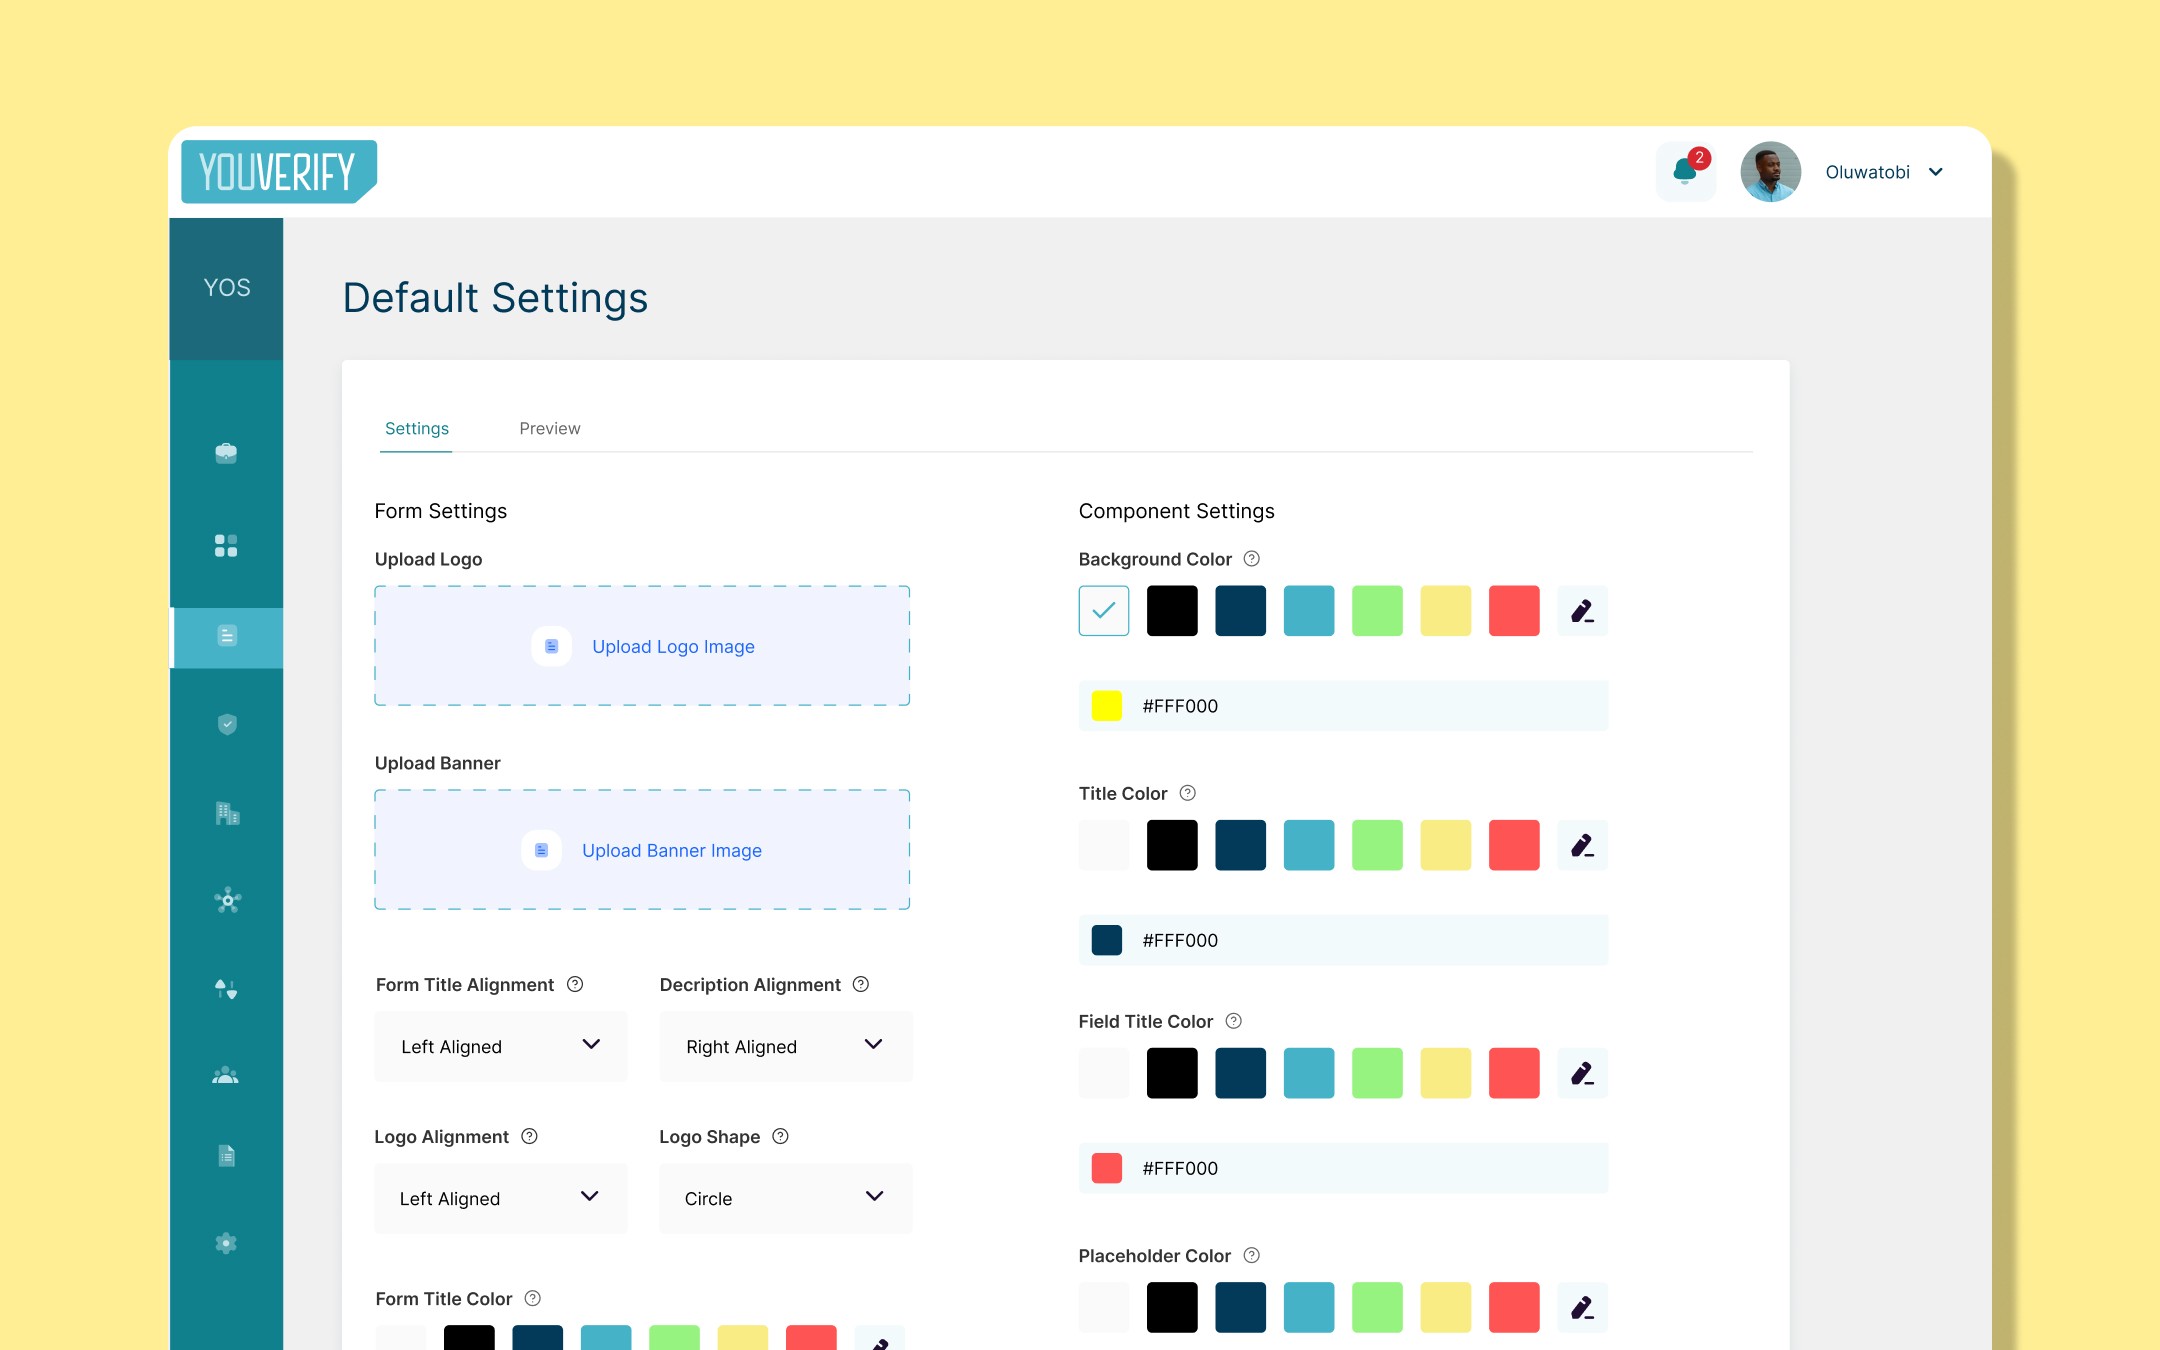
Task: Click the Title Color help icon
Action: tap(1187, 793)
